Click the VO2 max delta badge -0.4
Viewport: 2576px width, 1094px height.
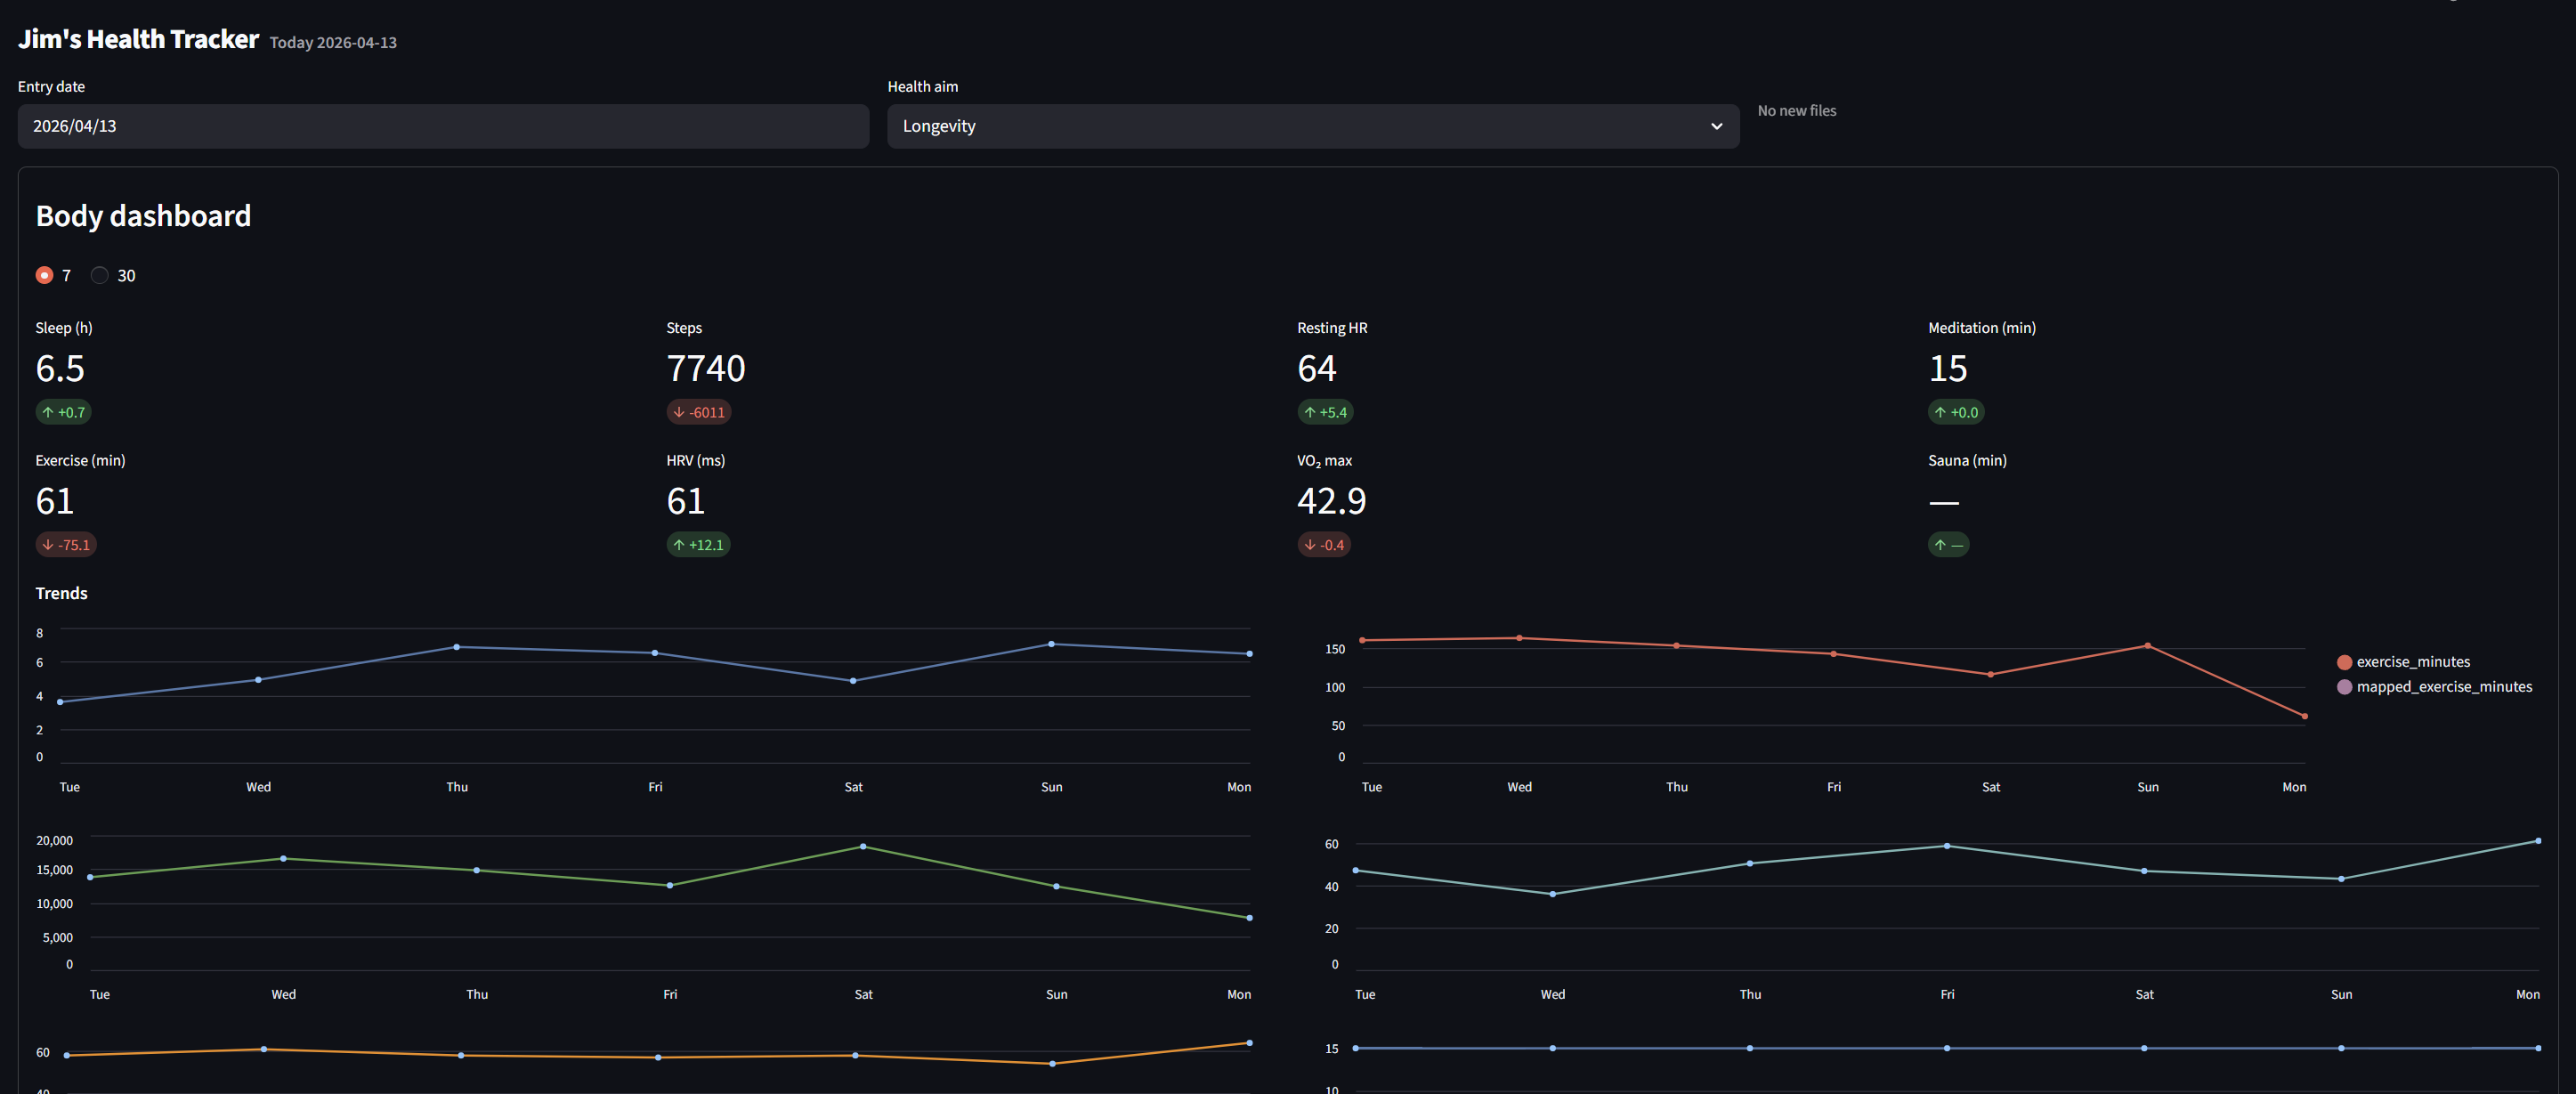click(x=1324, y=545)
